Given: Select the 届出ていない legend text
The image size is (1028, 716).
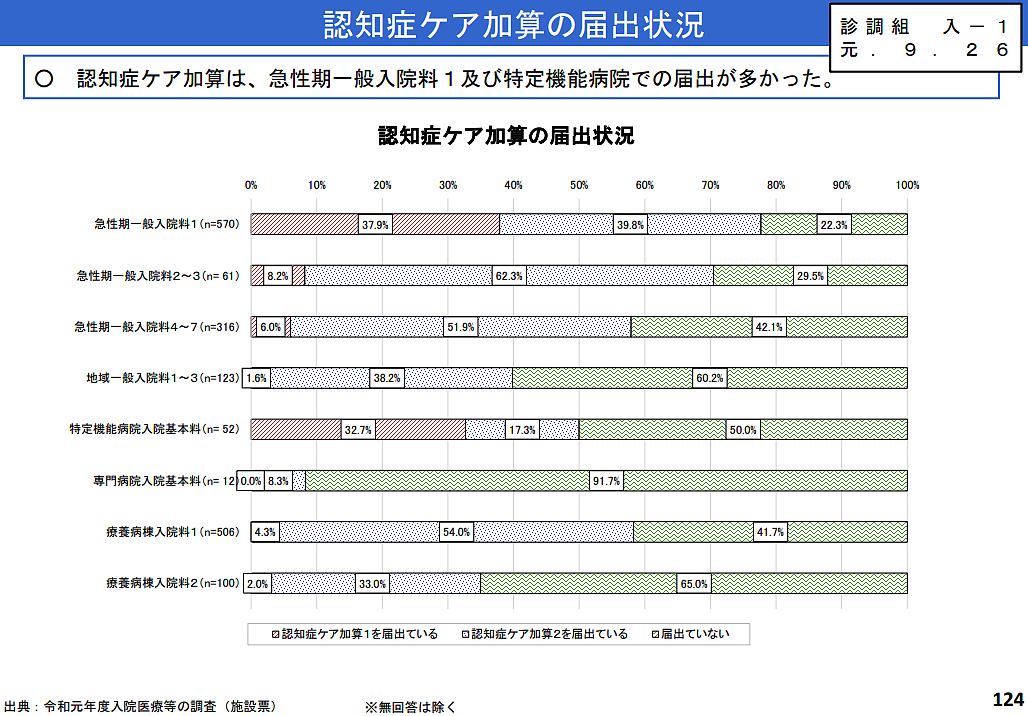Looking at the screenshot, I should click(x=695, y=634).
